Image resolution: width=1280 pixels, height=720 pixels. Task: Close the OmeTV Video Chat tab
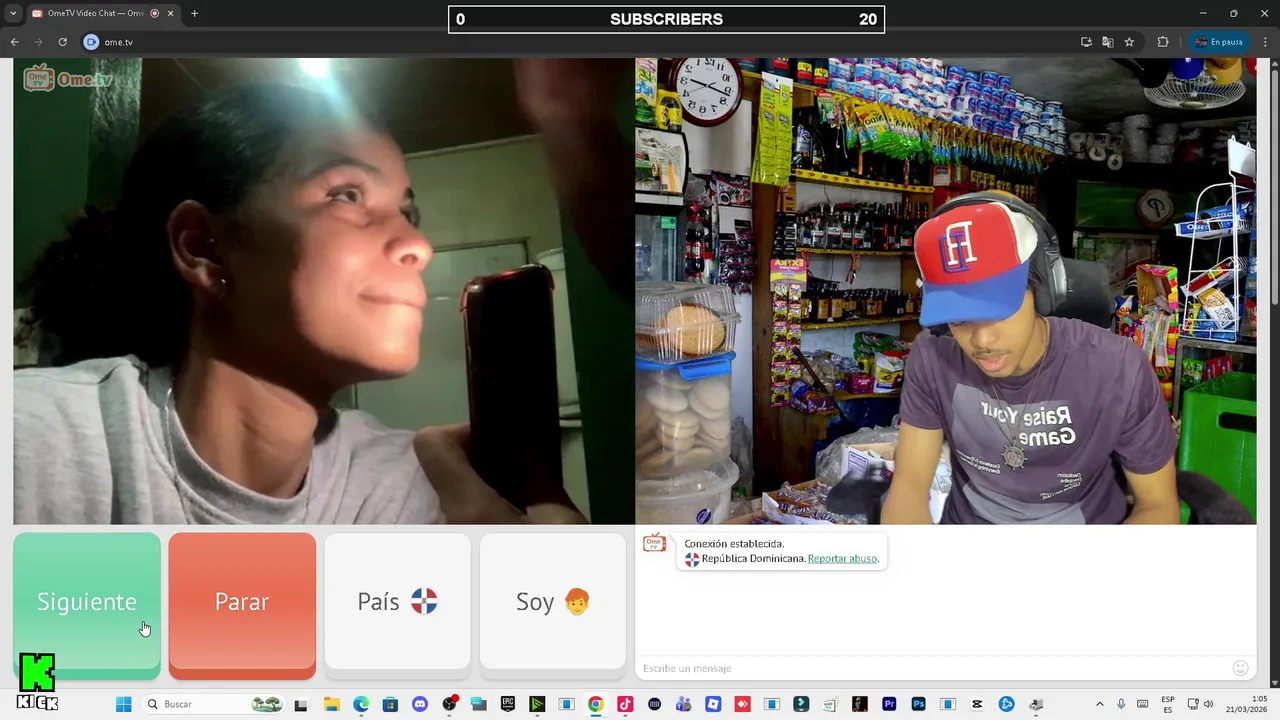point(170,13)
